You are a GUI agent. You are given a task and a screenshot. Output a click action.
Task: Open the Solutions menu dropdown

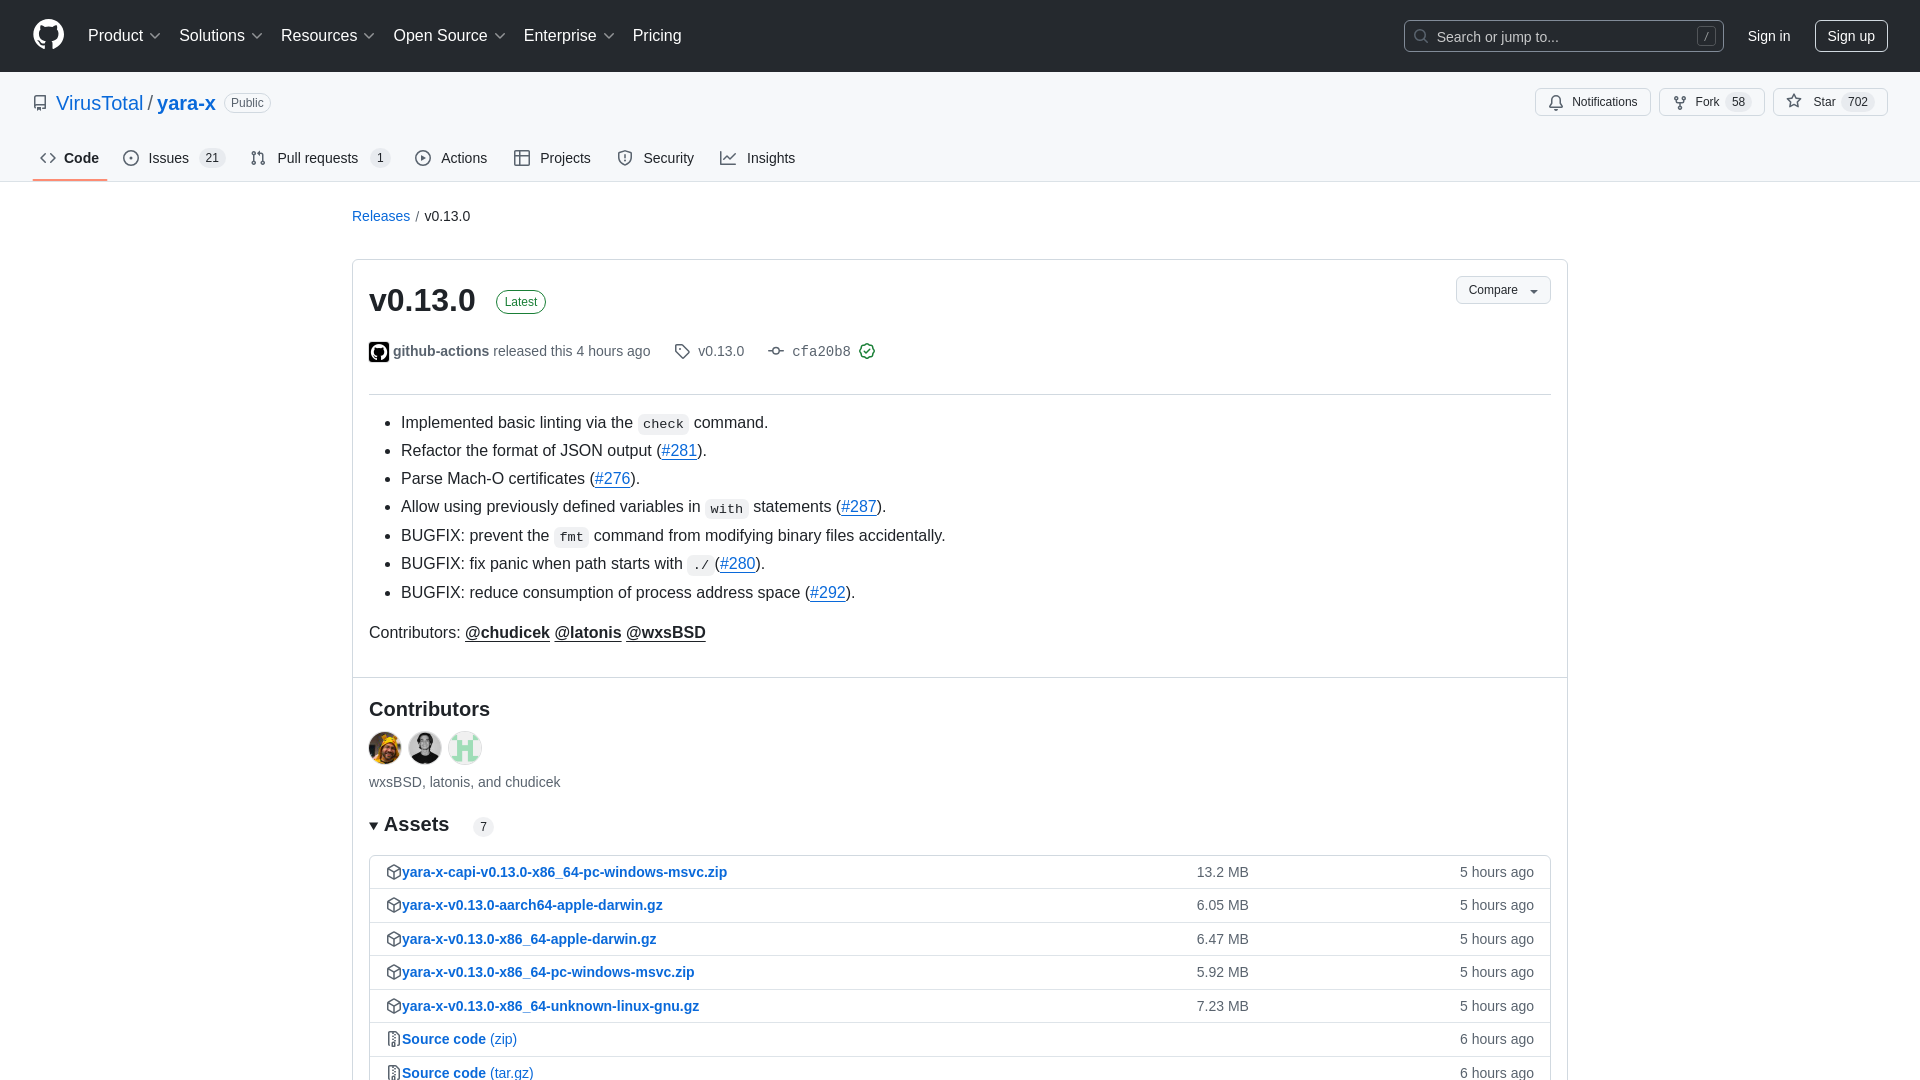click(220, 36)
